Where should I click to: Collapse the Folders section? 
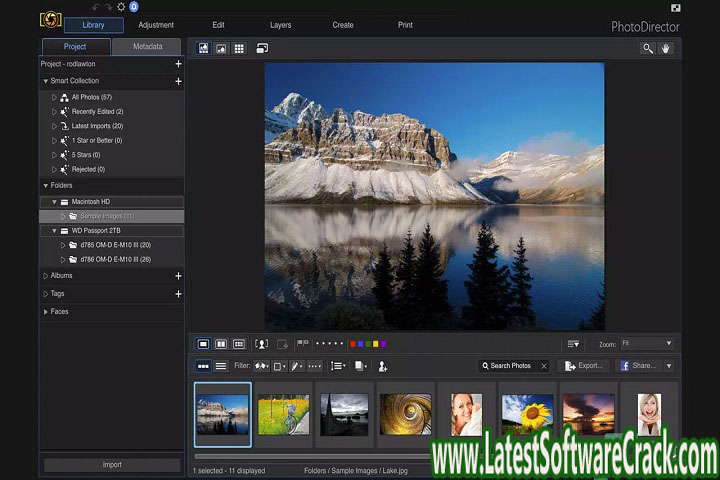(x=45, y=186)
